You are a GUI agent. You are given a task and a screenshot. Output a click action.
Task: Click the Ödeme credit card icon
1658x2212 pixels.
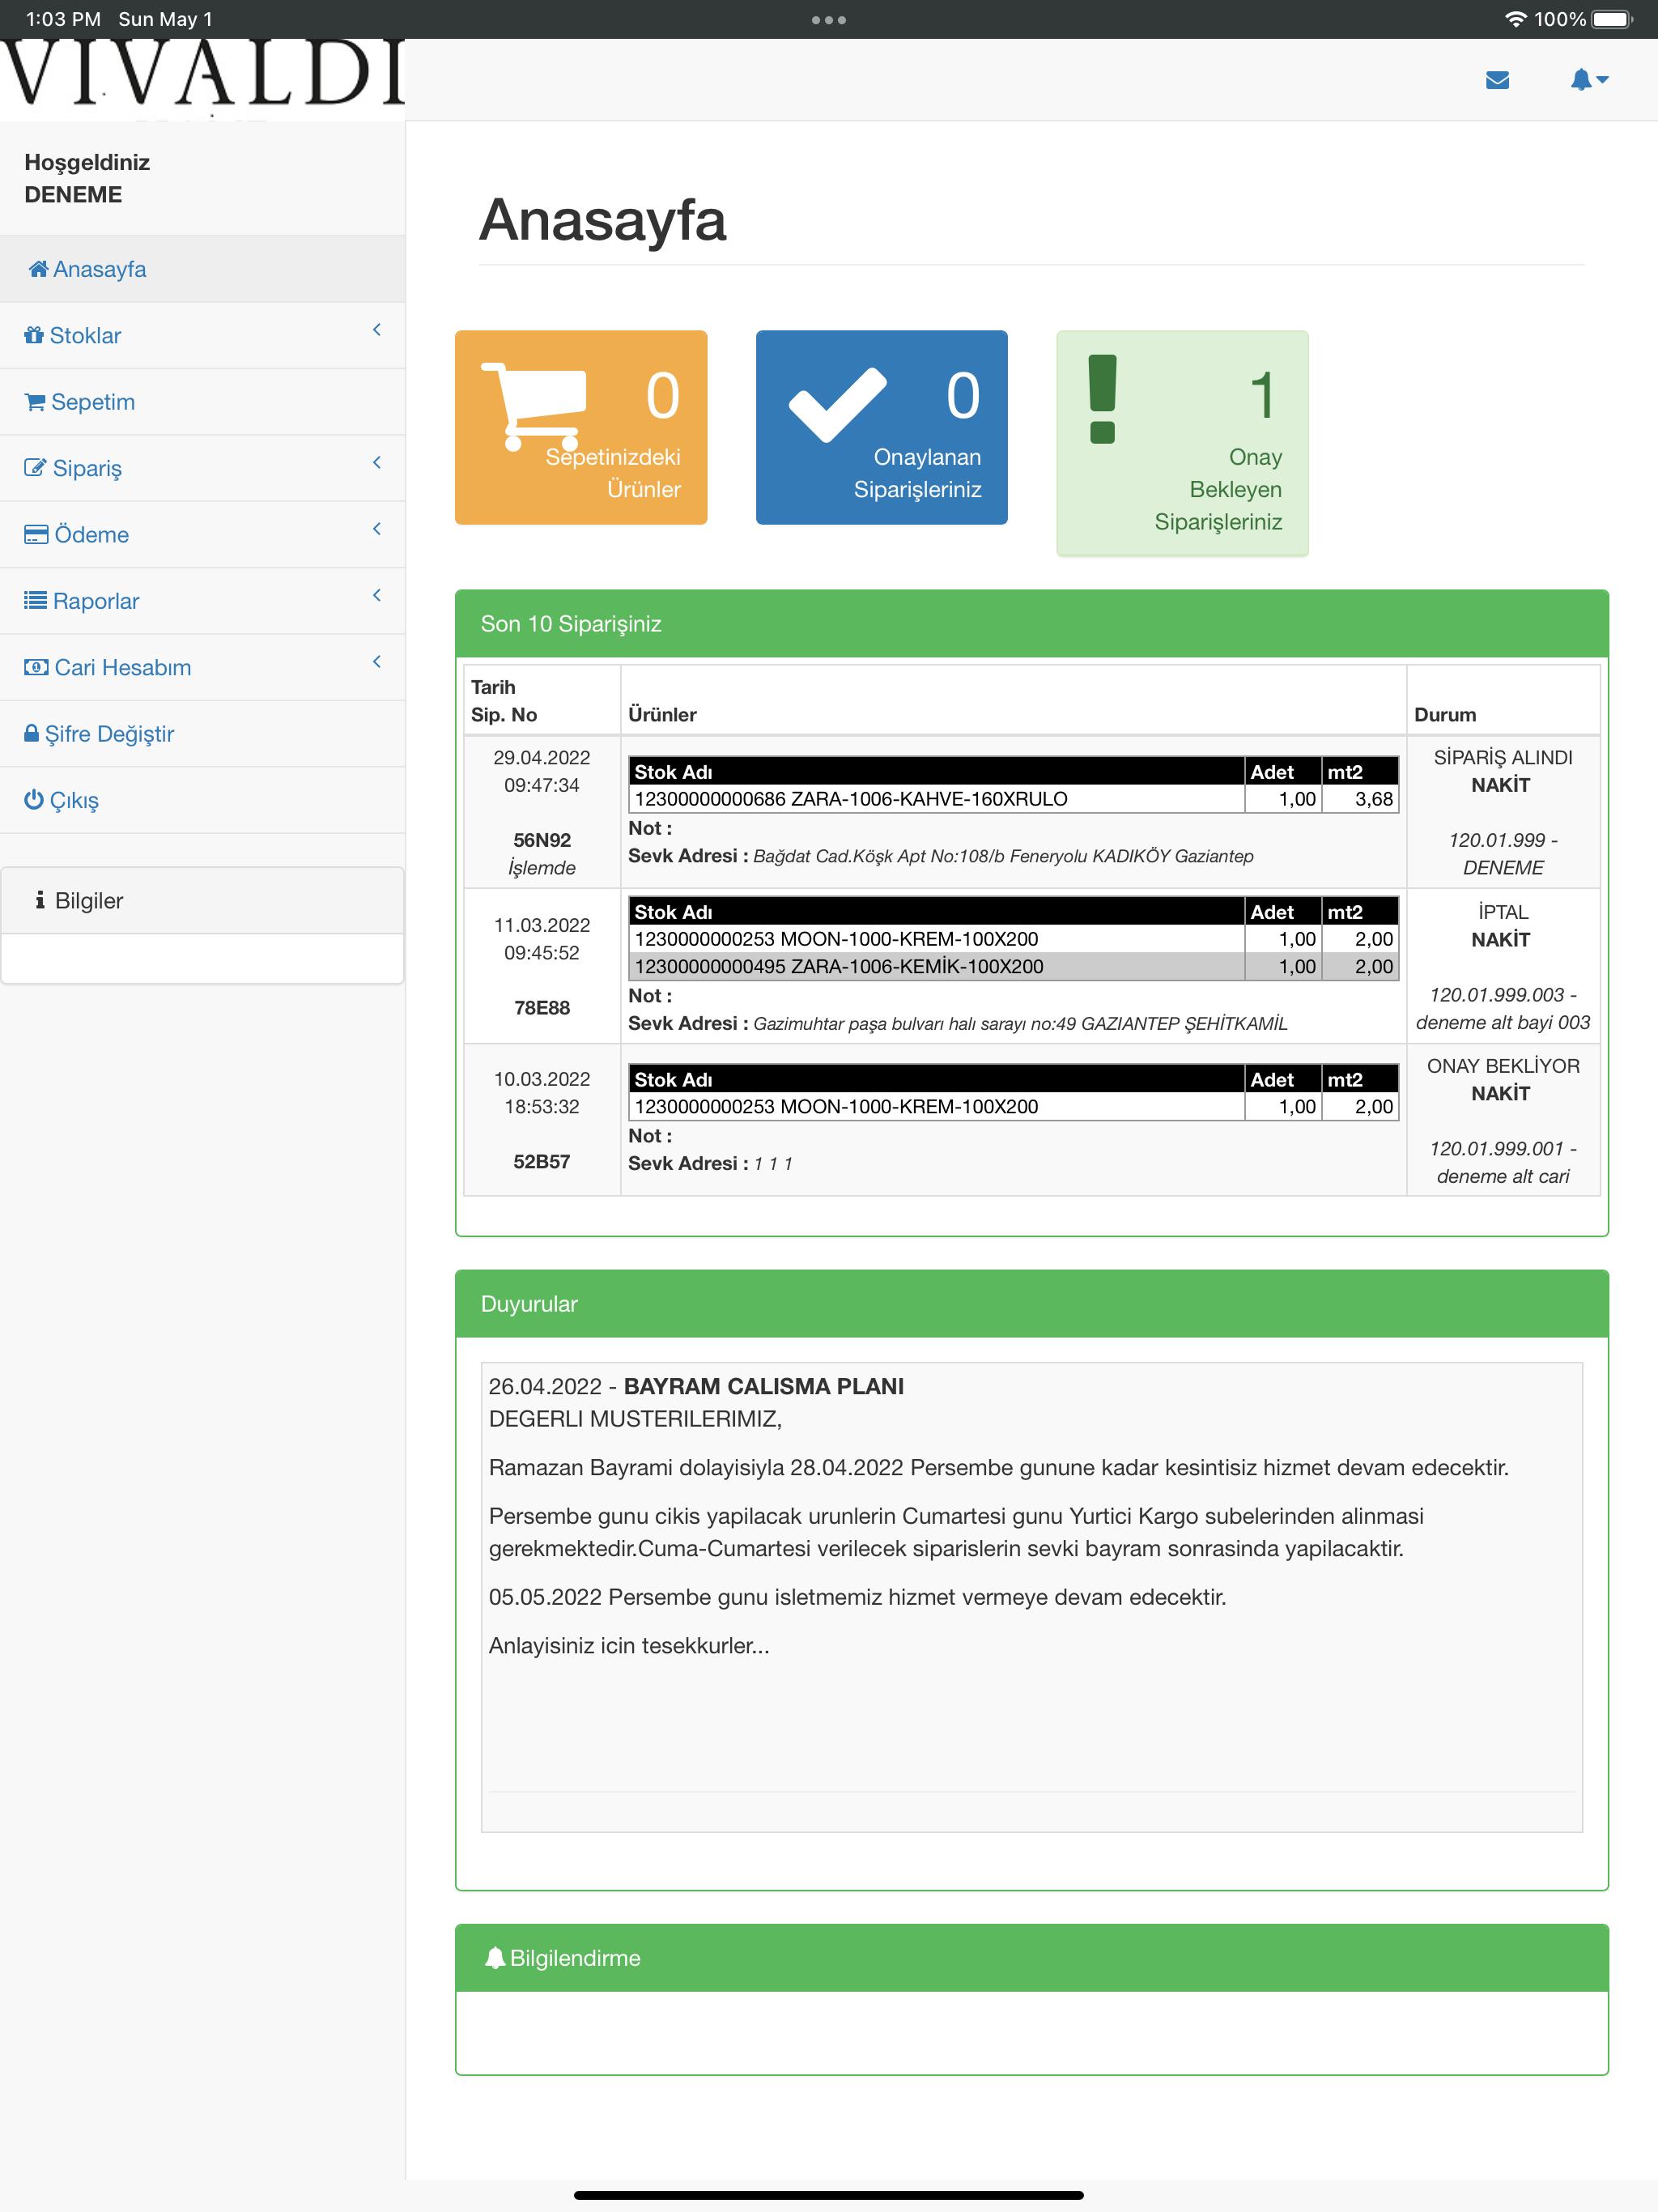point(36,534)
